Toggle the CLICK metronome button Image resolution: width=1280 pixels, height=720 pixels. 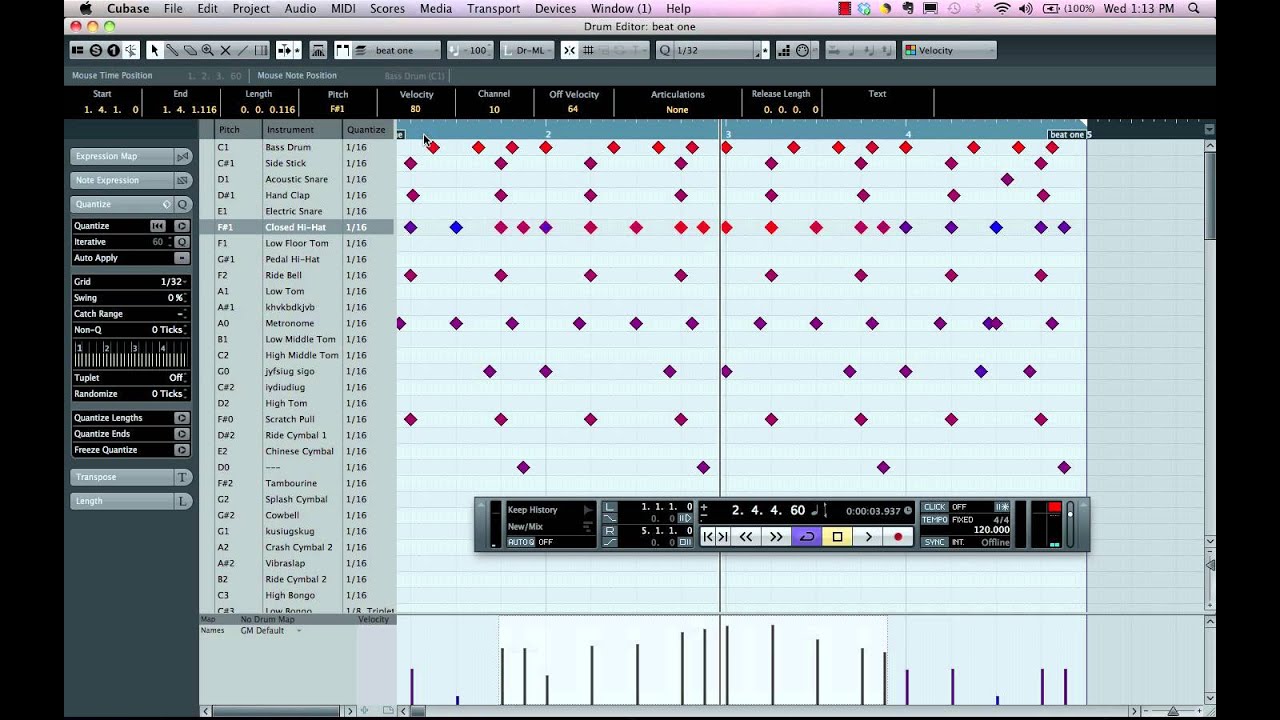tap(934, 507)
